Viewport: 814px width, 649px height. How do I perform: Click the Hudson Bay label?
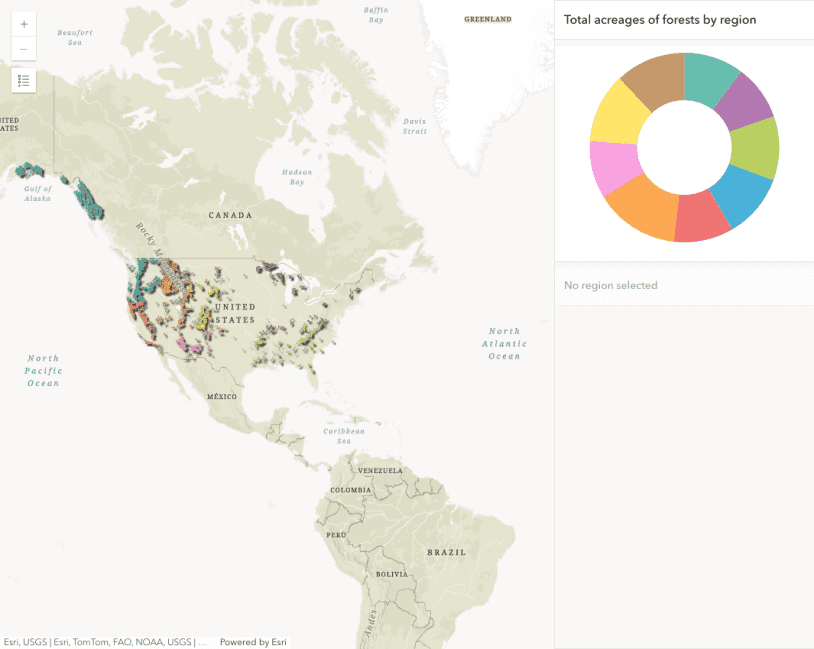point(297,177)
